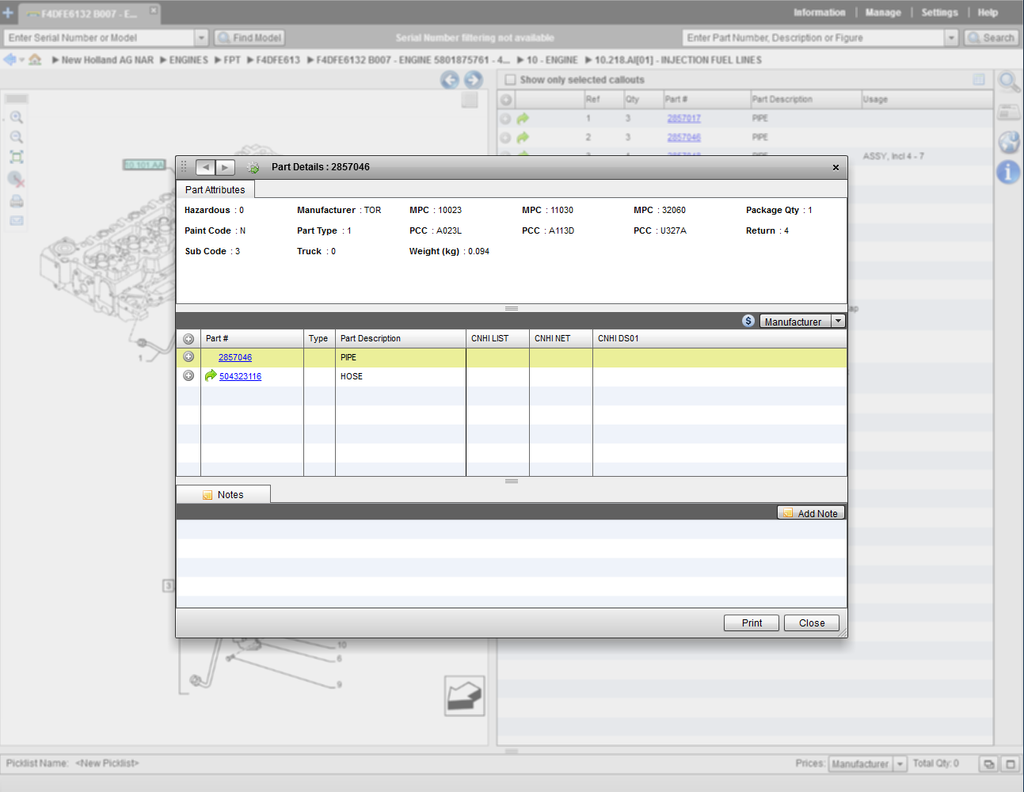Click the blue info icon in right sidebar

coord(1009,172)
